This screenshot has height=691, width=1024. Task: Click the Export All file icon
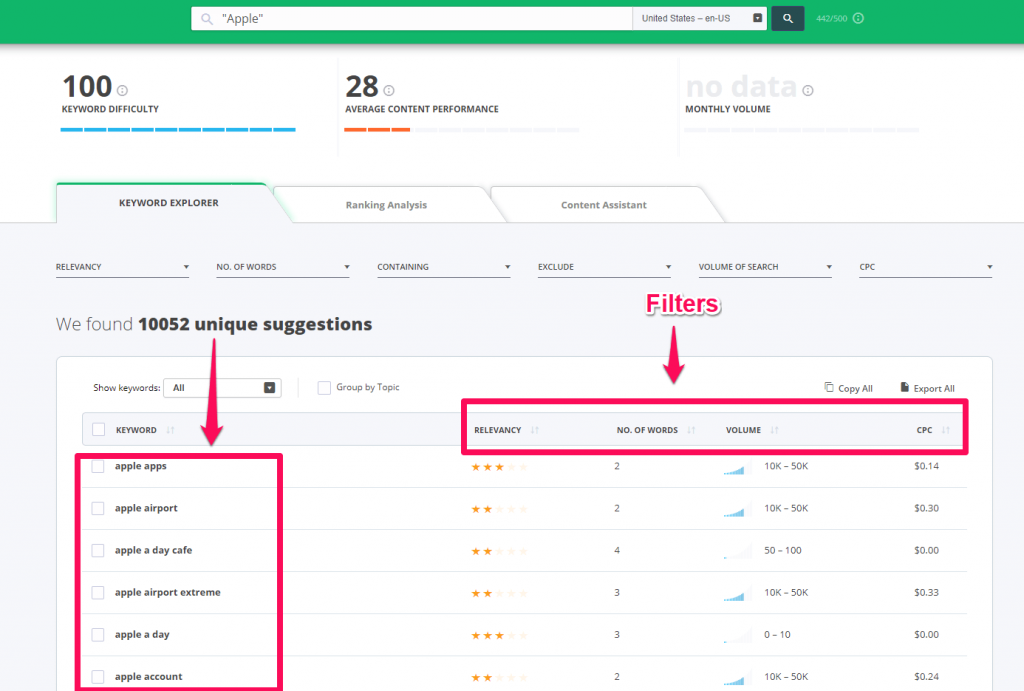(x=904, y=387)
